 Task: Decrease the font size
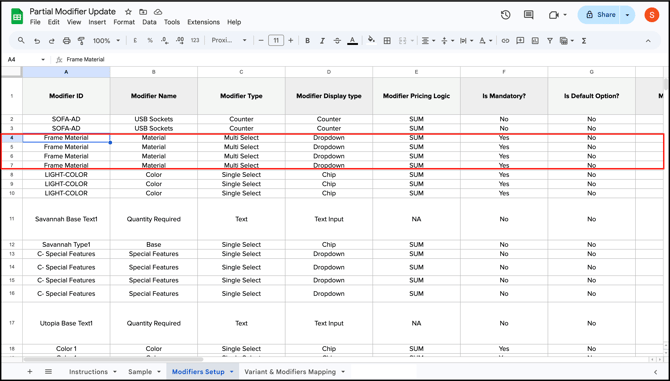(x=261, y=41)
